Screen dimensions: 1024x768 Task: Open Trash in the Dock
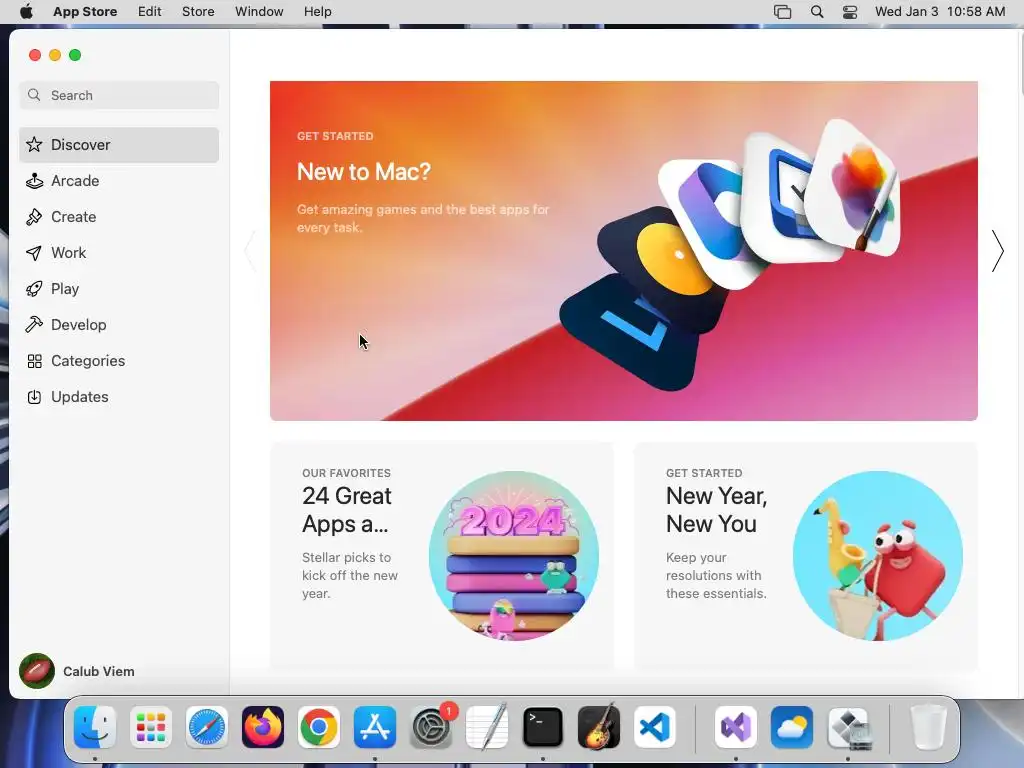click(928, 727)
